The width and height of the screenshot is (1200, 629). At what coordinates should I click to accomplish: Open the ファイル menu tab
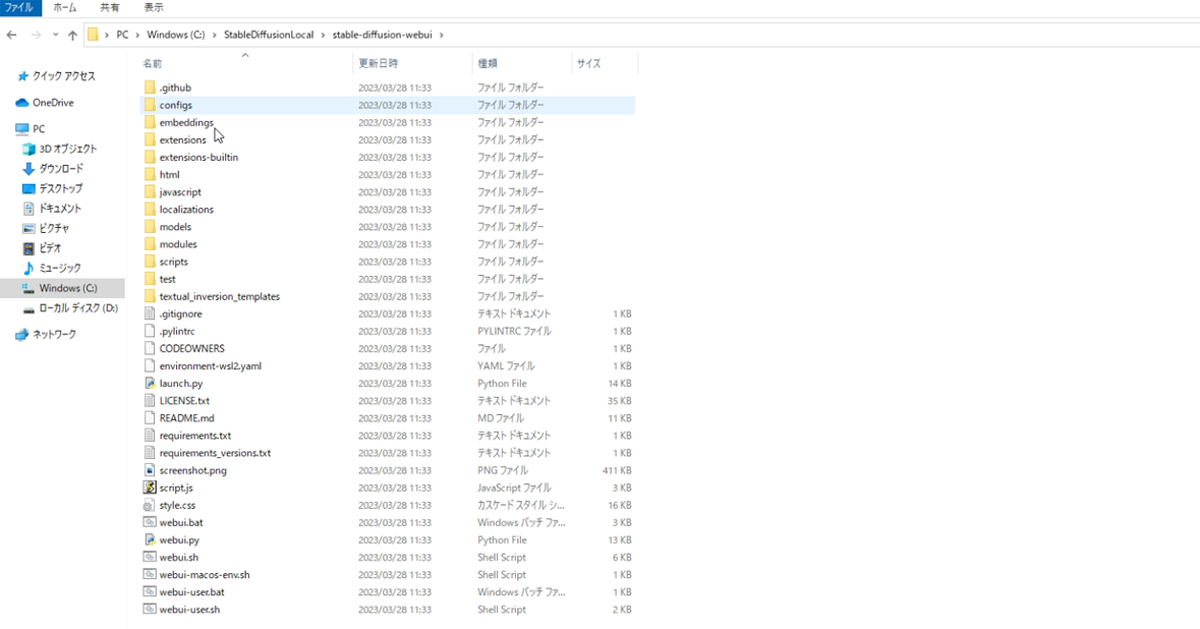point(20,7)
